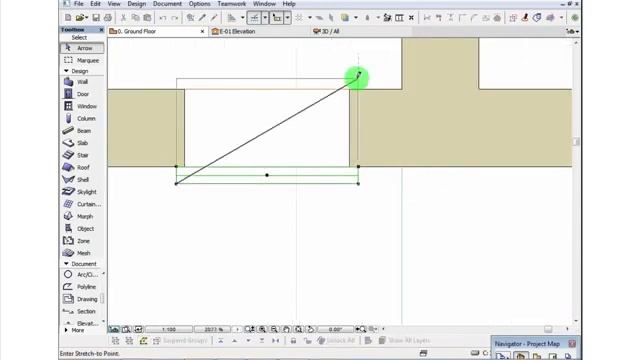Open the File menu
Viewport: 640px width, 360px height.
pos(78,4)
